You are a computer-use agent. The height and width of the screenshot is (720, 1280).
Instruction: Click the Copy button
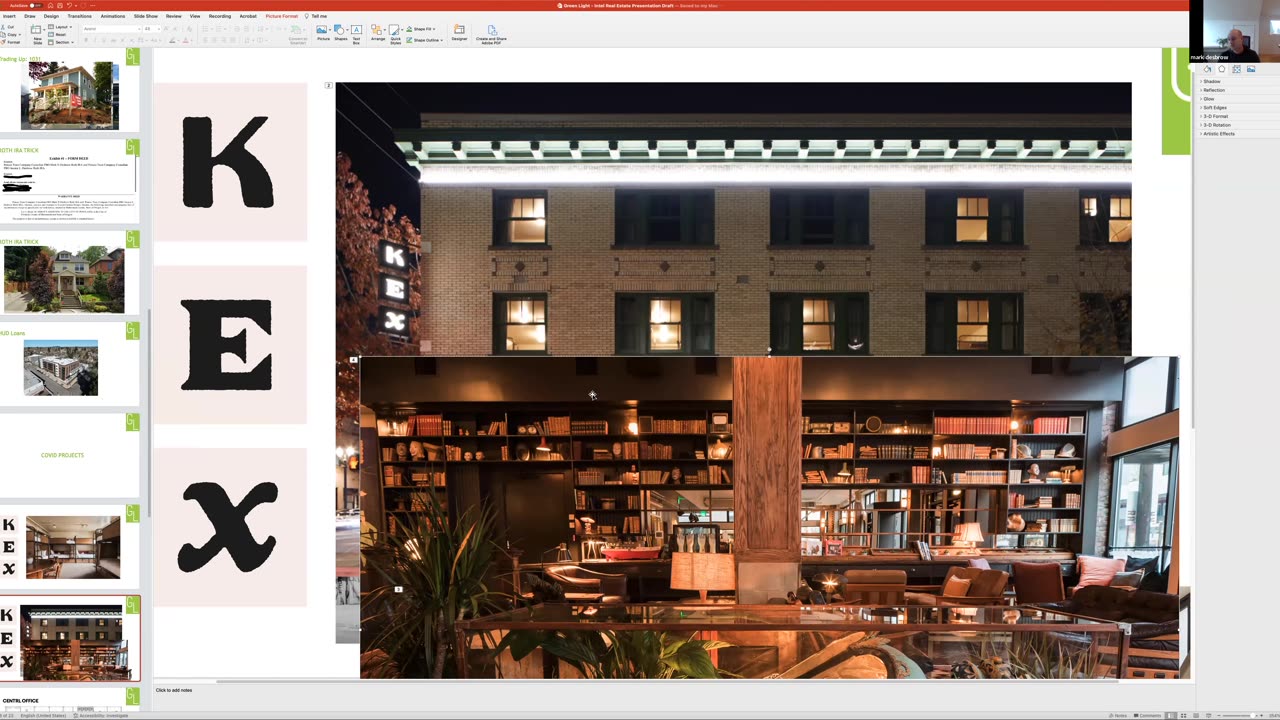[x=9, y=35]
